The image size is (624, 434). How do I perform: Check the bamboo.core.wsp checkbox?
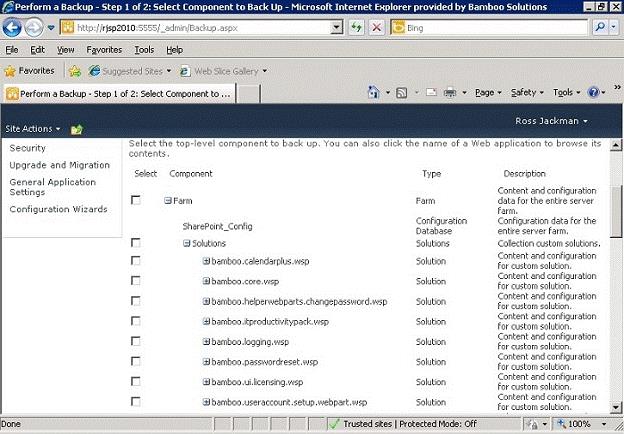click(136, 281)
